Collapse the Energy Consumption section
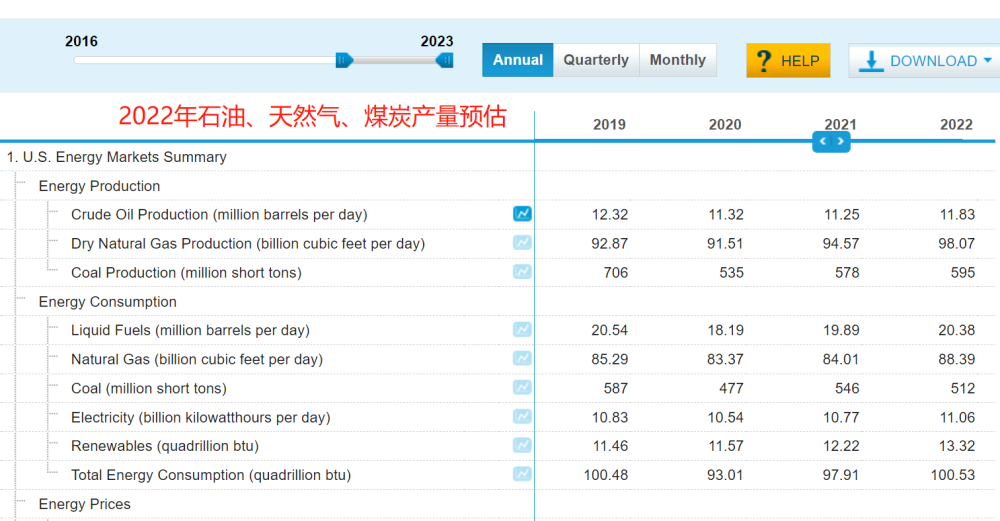Viewport: 1000px width, 521px height. pyautogui.click(x=107, y=302)
